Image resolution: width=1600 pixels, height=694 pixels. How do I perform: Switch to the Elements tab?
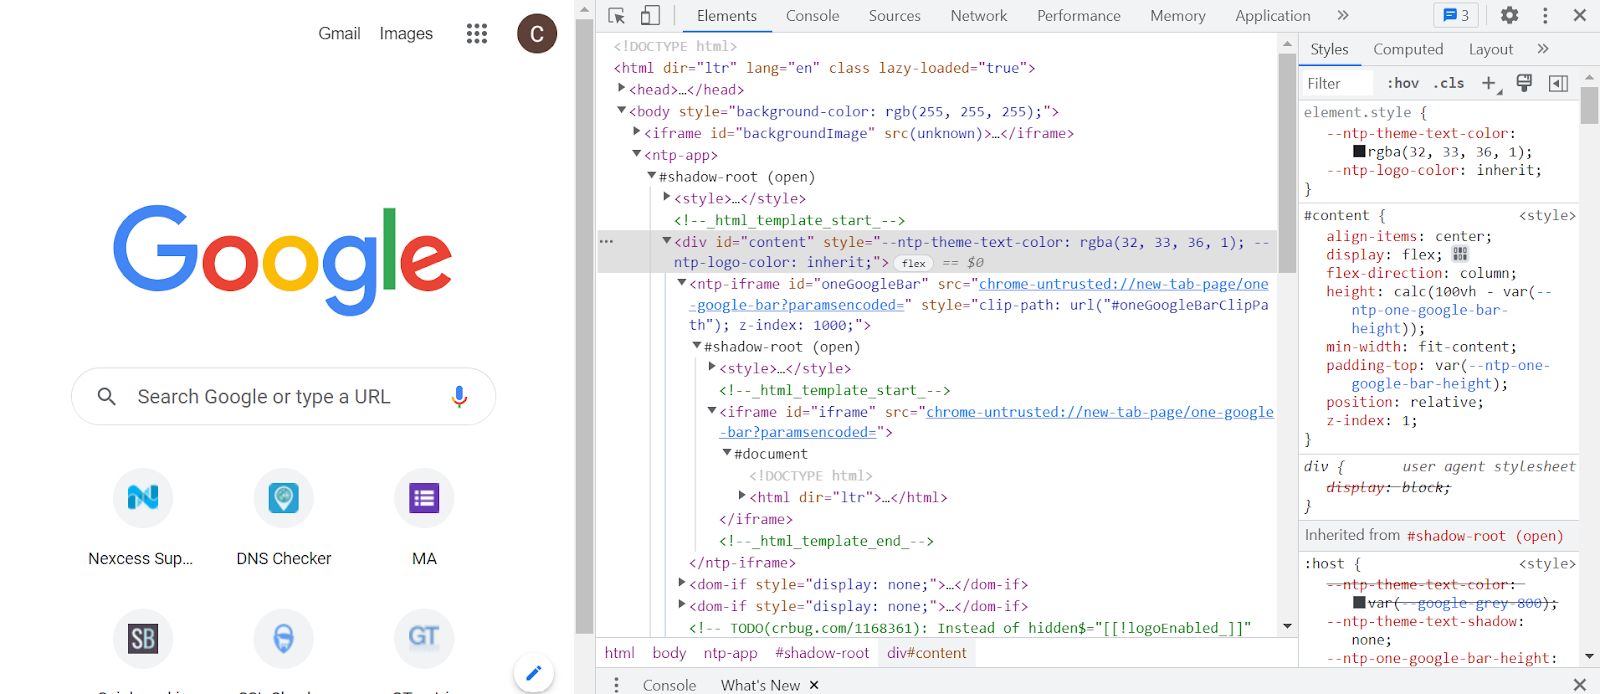coord(727,15)
